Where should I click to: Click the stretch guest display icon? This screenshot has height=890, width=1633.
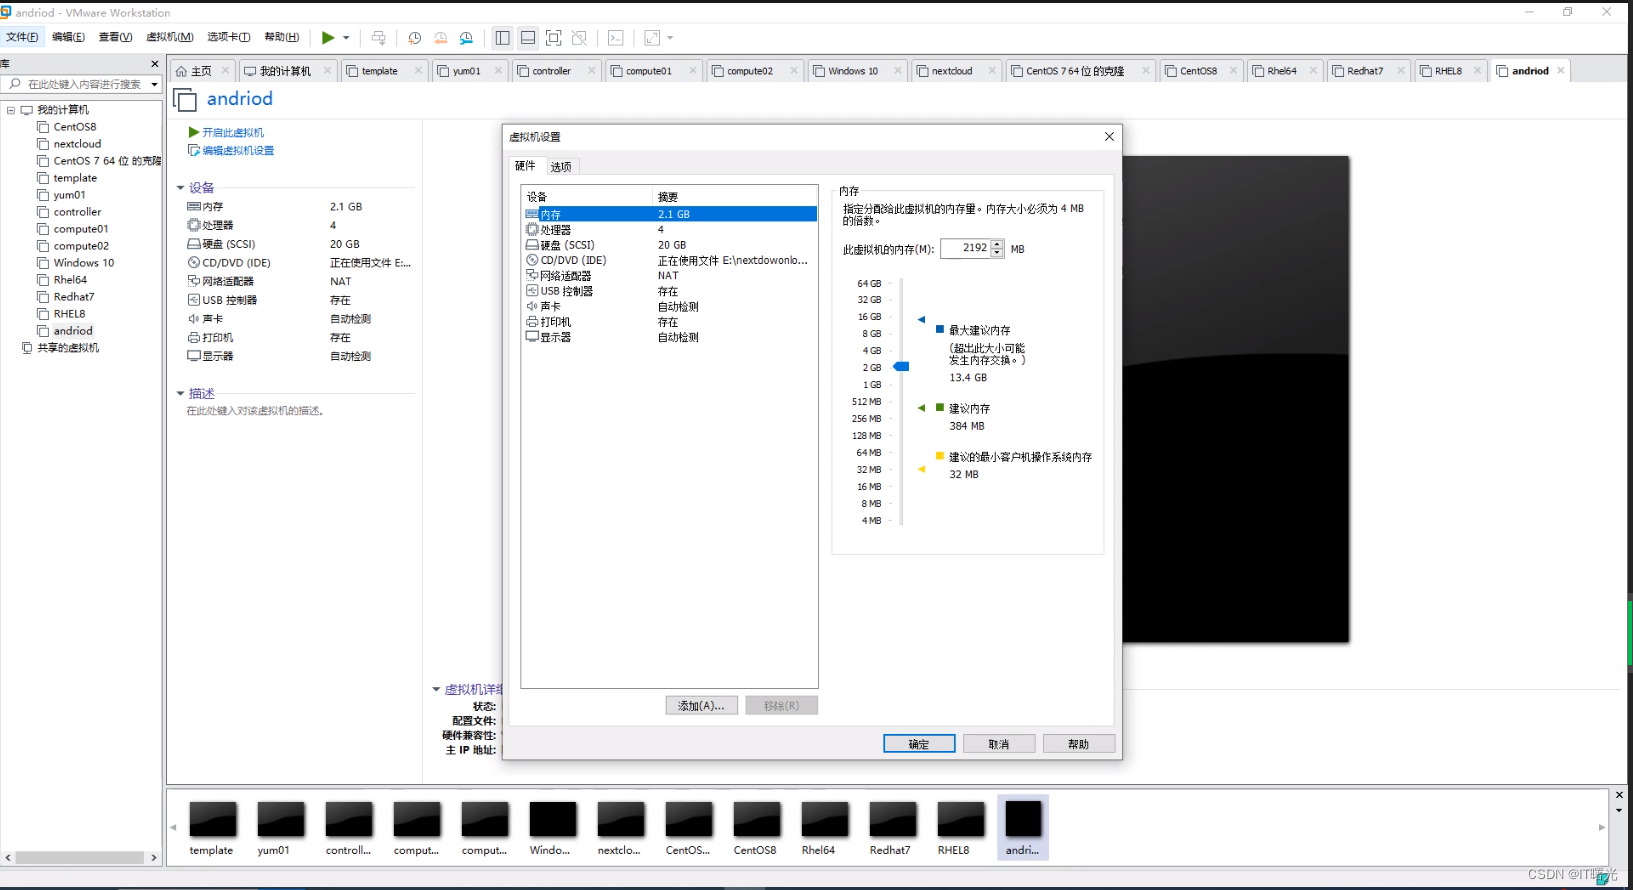pos(652,38)
